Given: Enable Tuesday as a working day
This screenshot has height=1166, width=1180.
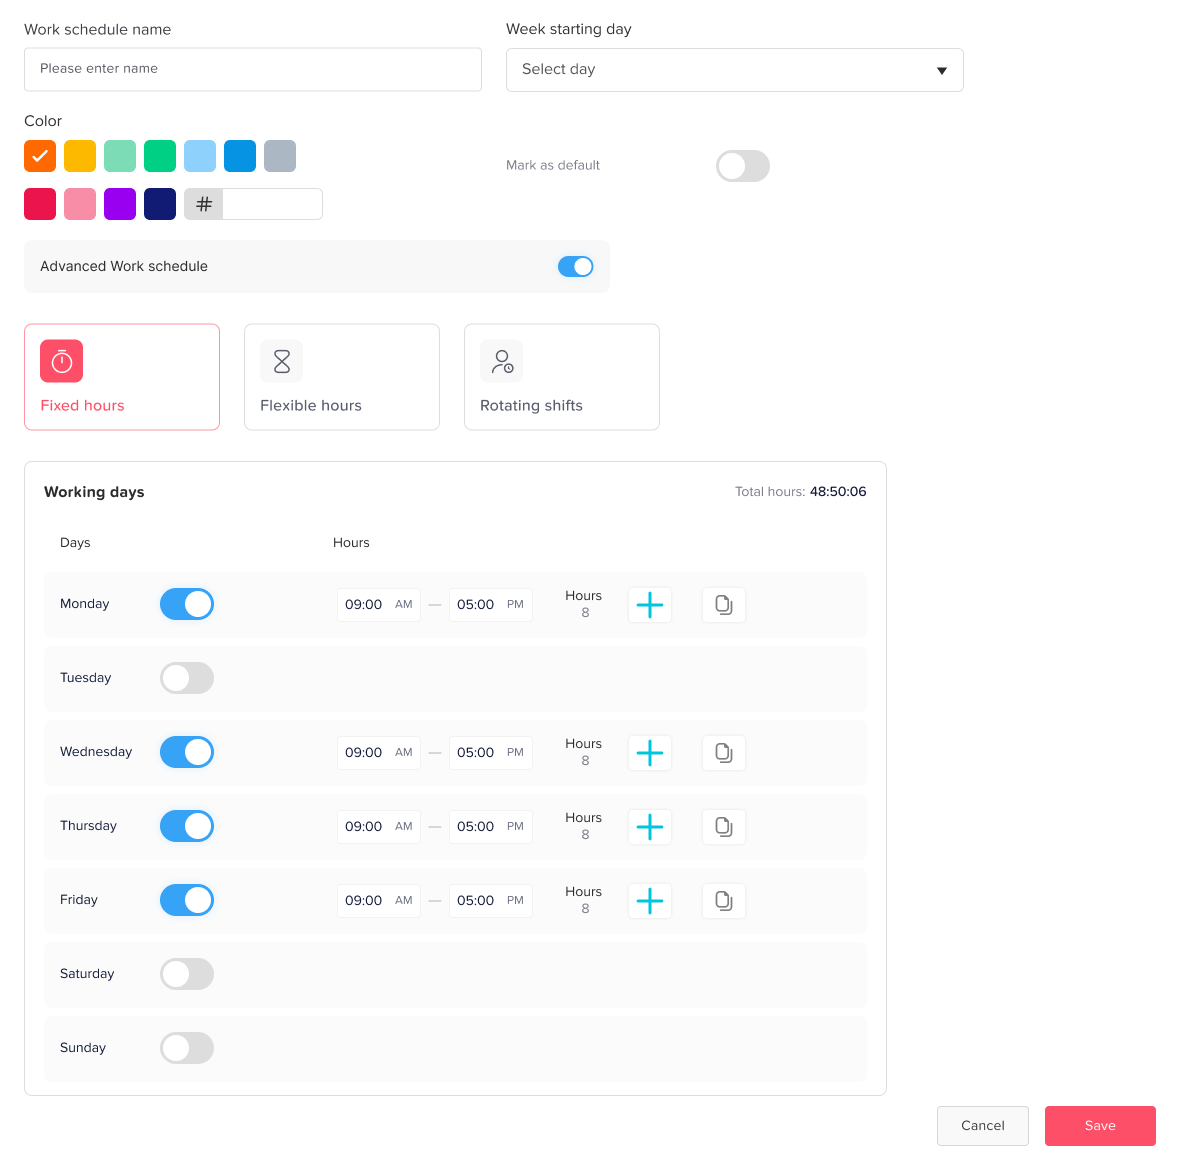Looking at the screenshot, I should point(187,678).
